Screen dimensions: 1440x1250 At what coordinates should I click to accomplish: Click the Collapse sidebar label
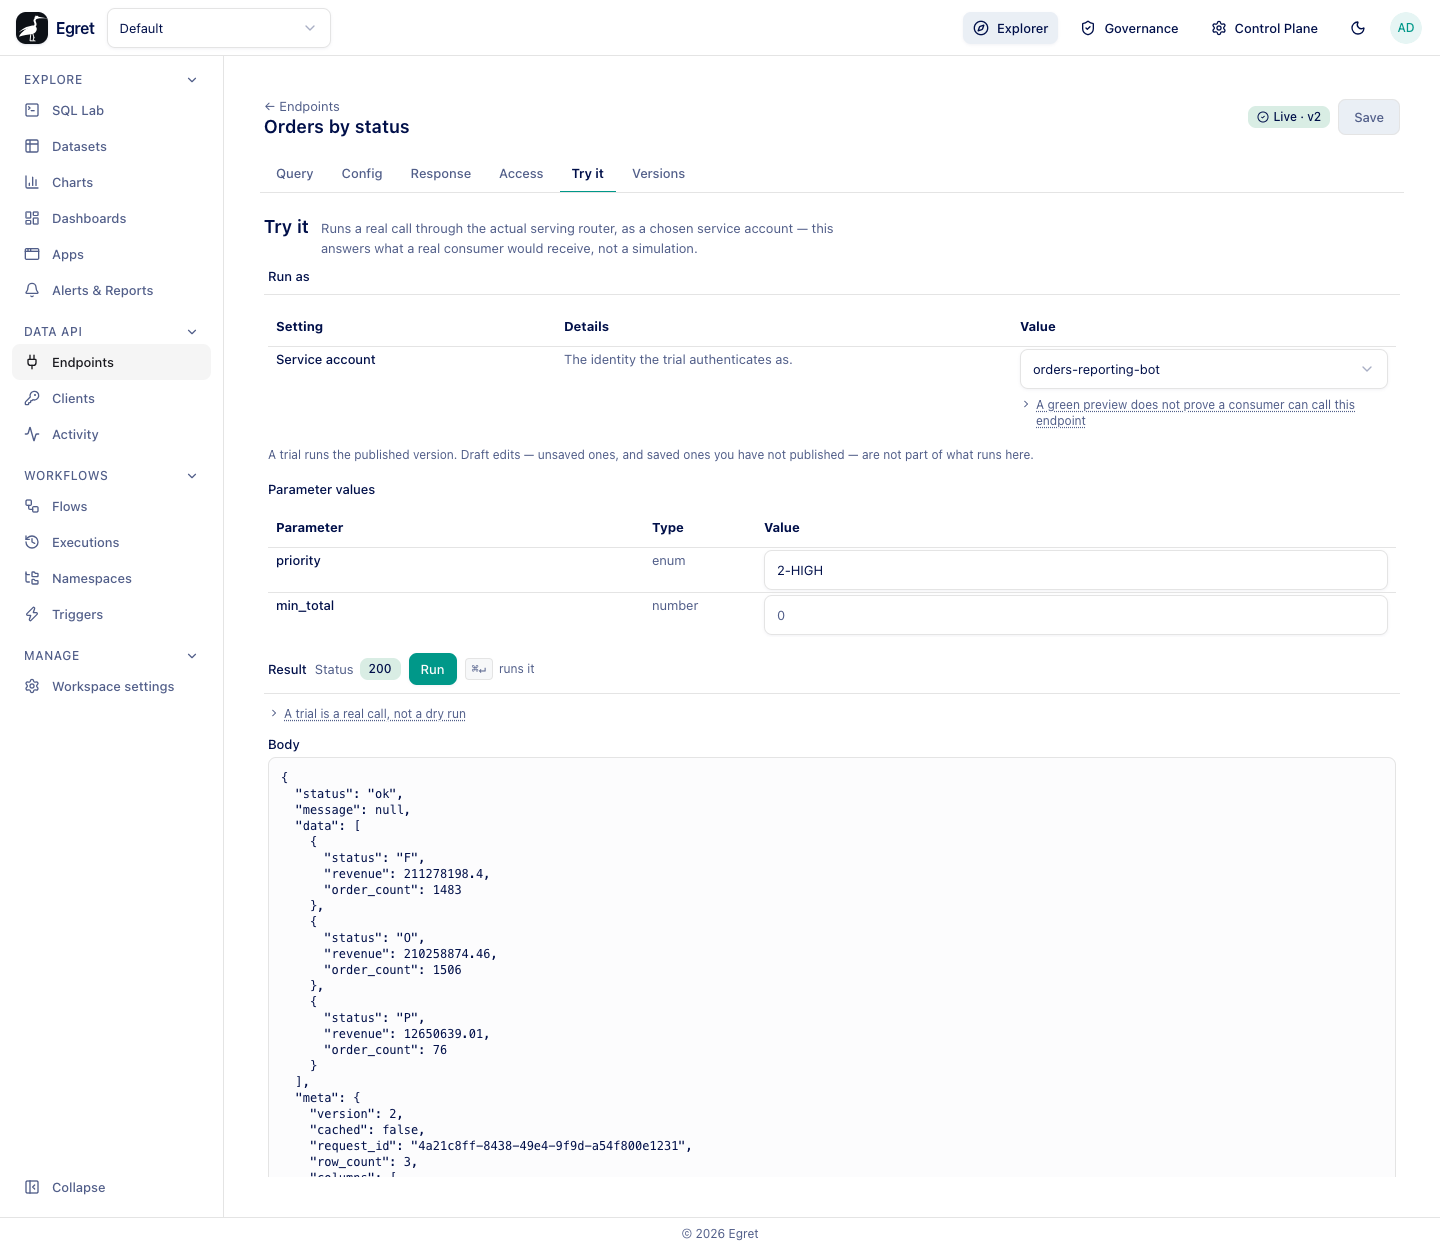tap(79, 1187)
